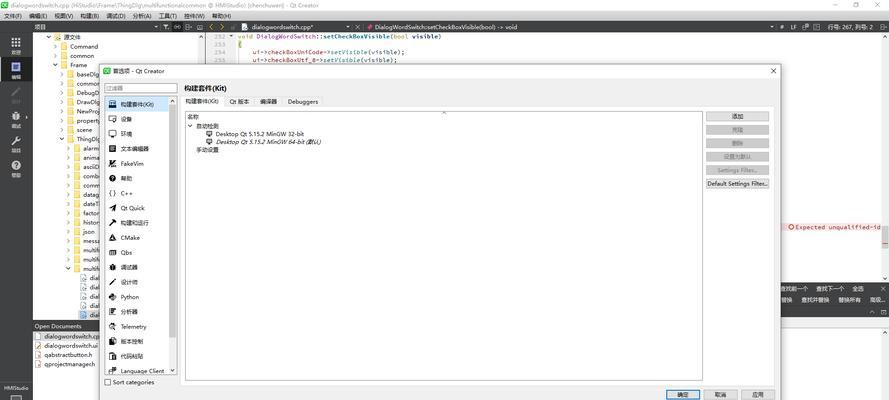Switch to the Edit (编辑) mode icon

pyautogui.click(x=16, y=70)
